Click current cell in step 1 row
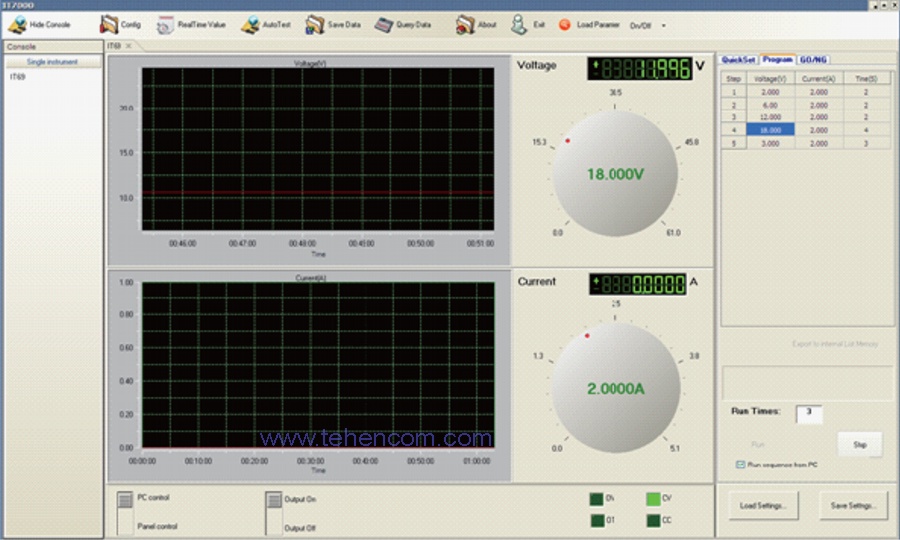 (818, 92)
